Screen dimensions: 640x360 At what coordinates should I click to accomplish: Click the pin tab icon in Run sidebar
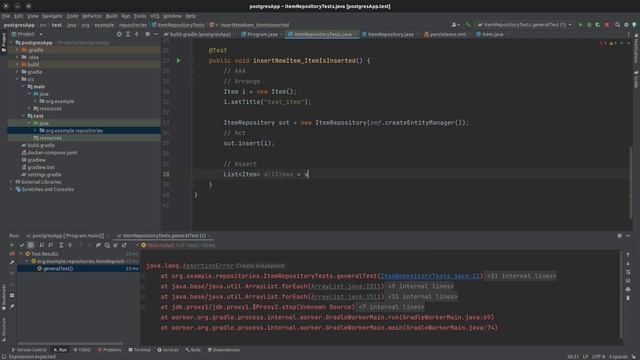click(x=12, y=306)
